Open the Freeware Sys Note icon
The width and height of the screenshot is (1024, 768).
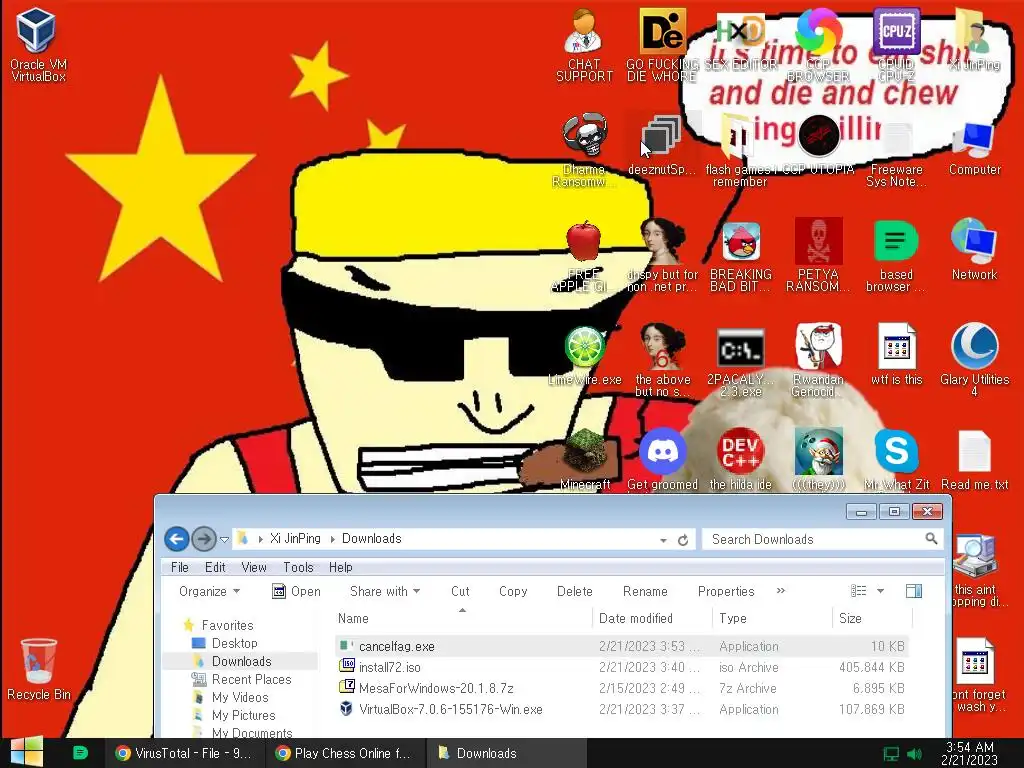pos(896,154)
